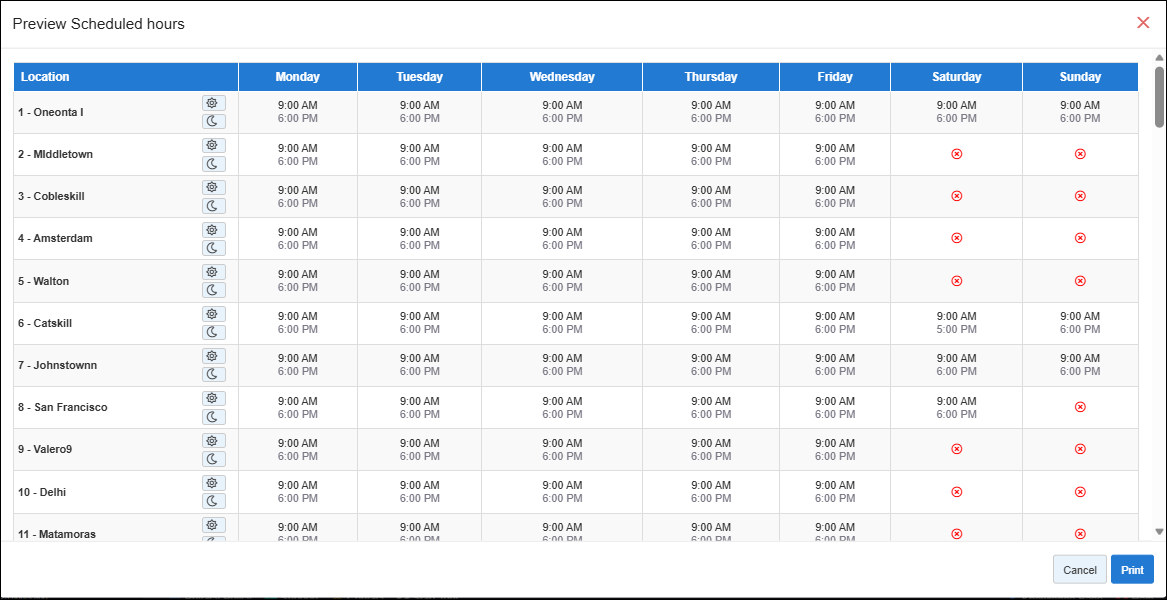Click the Wednesday column header
The width and height of the screenshot is (1167, 600).
click(x=562, y=77)
